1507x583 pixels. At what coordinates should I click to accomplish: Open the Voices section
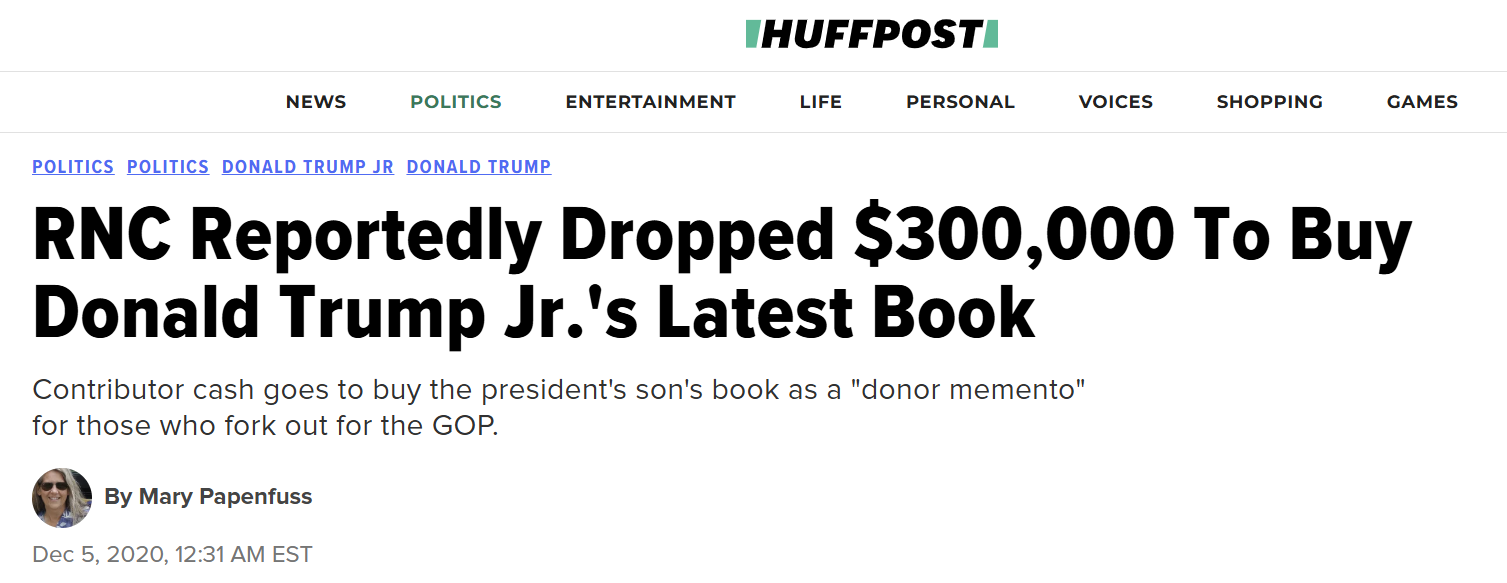point(1115,102)
